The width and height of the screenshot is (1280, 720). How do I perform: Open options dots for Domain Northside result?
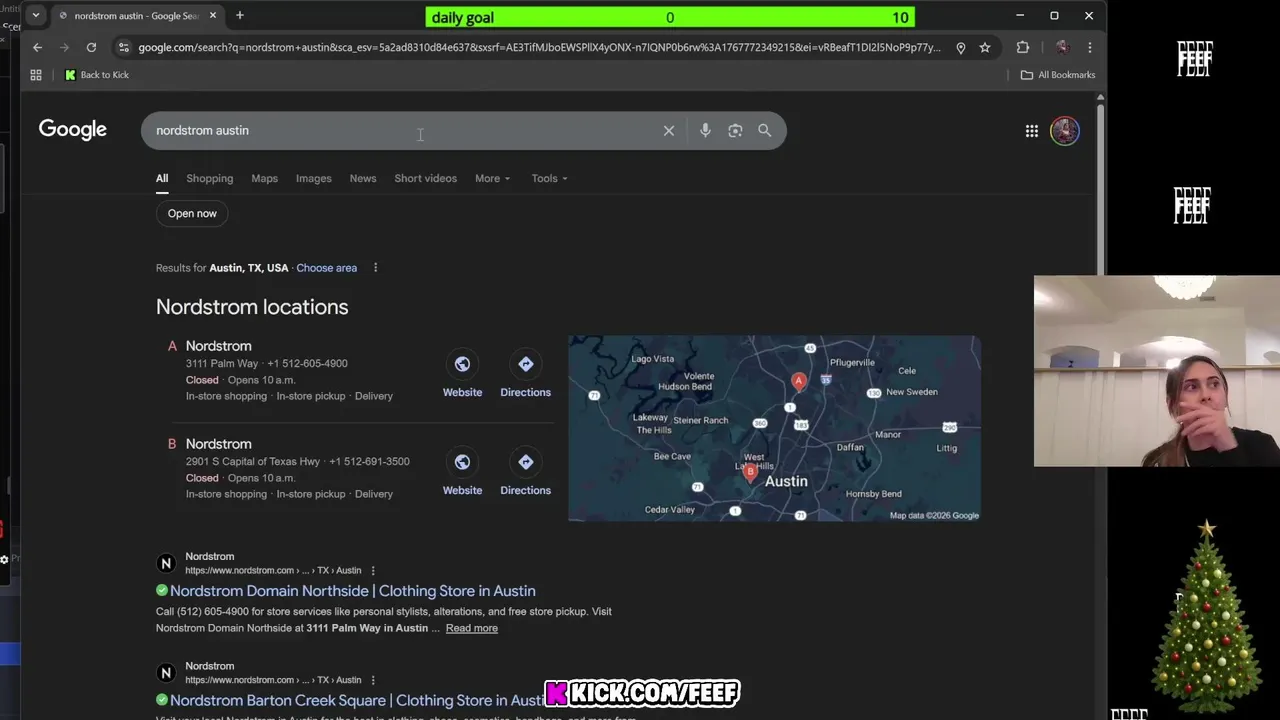[x=373, y=571]
